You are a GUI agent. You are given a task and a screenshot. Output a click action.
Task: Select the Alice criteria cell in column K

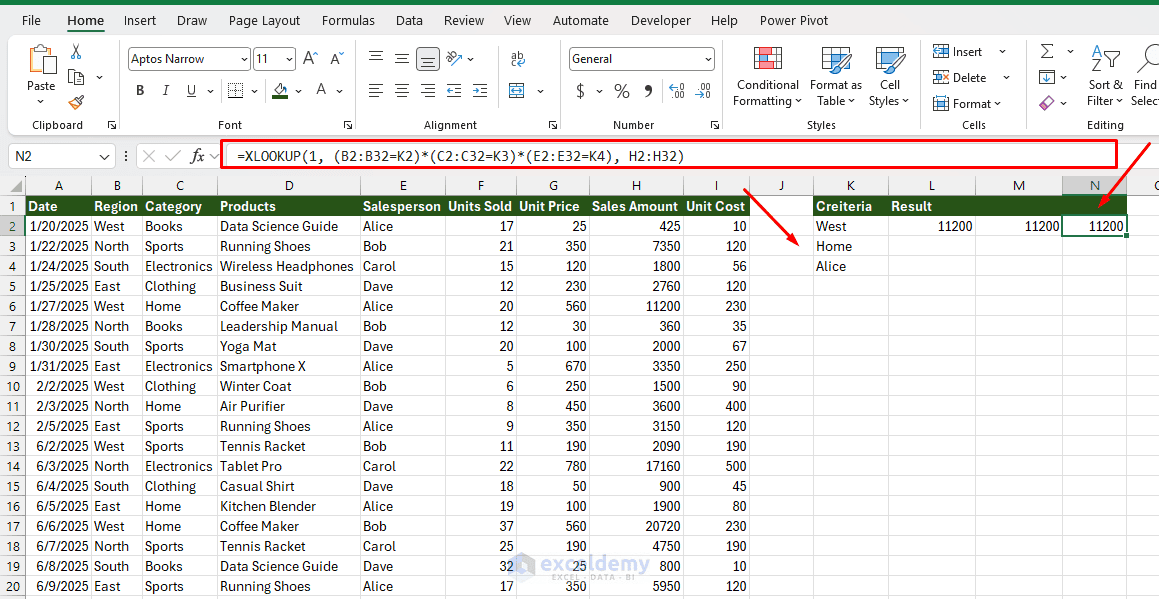click(851, 266)
